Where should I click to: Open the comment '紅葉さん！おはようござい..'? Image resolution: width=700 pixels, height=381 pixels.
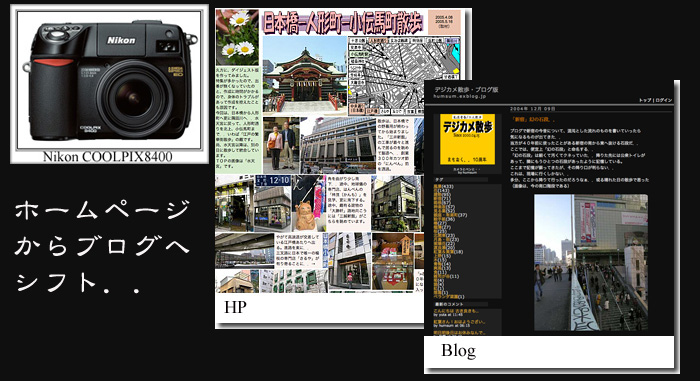click(x=459, y=322)
